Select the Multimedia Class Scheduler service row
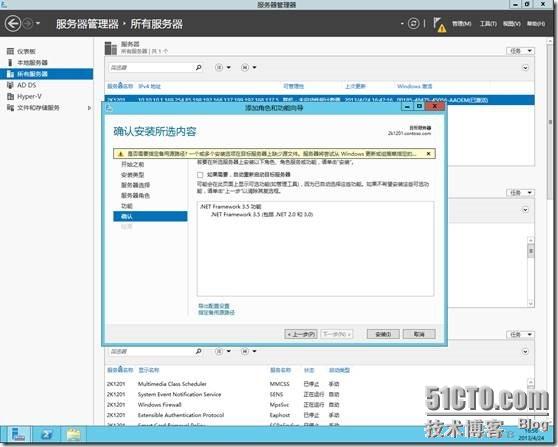The height and width of the screenshot is (447, 558). point(316,384)
